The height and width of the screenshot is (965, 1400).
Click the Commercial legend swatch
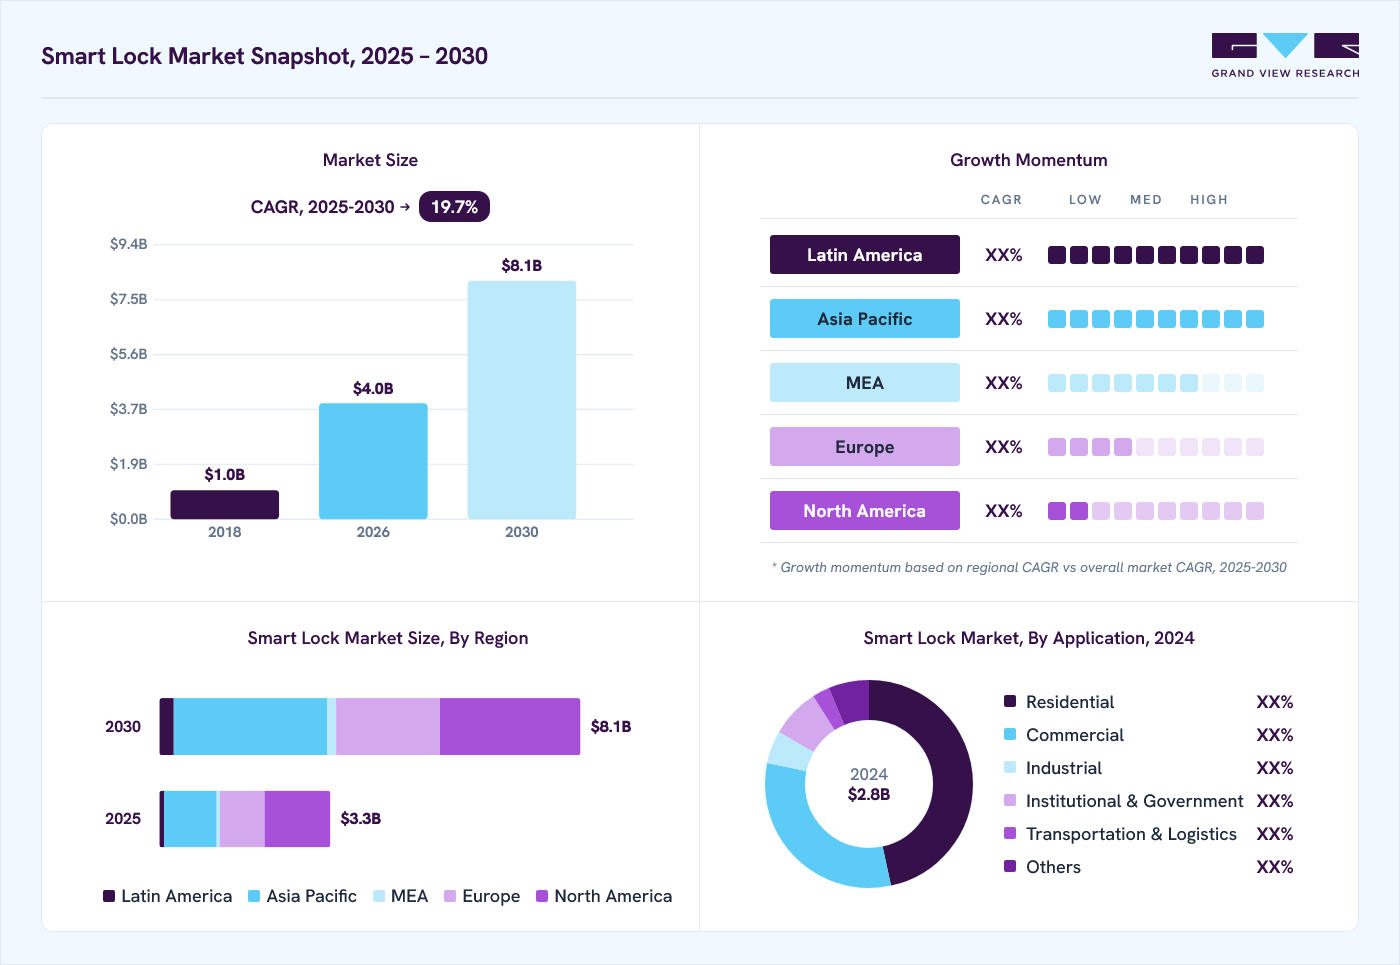coord(1010,734)
